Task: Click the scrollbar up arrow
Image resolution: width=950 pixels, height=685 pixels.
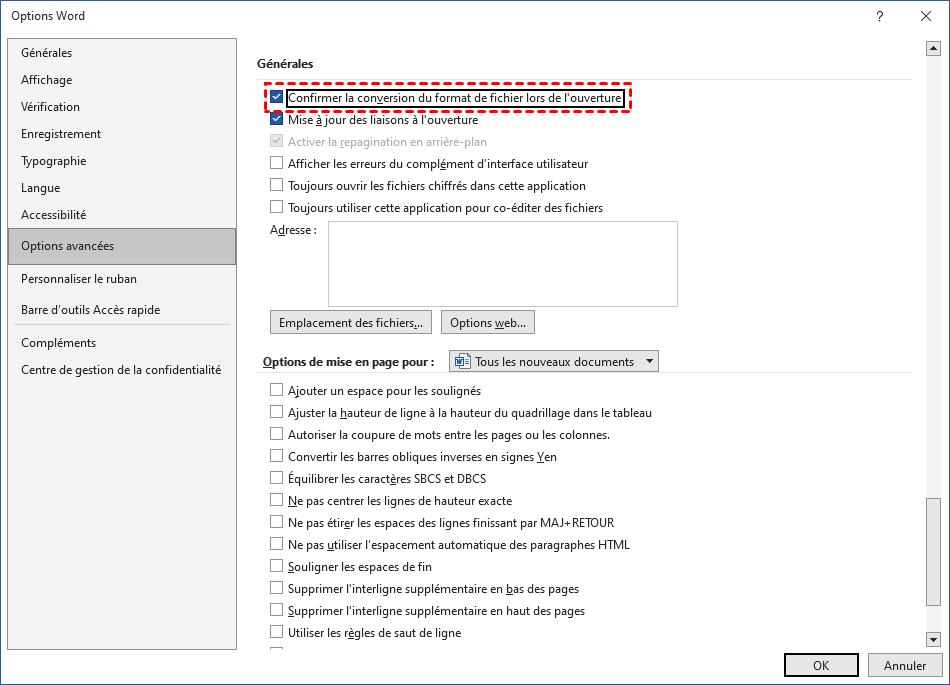Action: (x=934, y=48)
